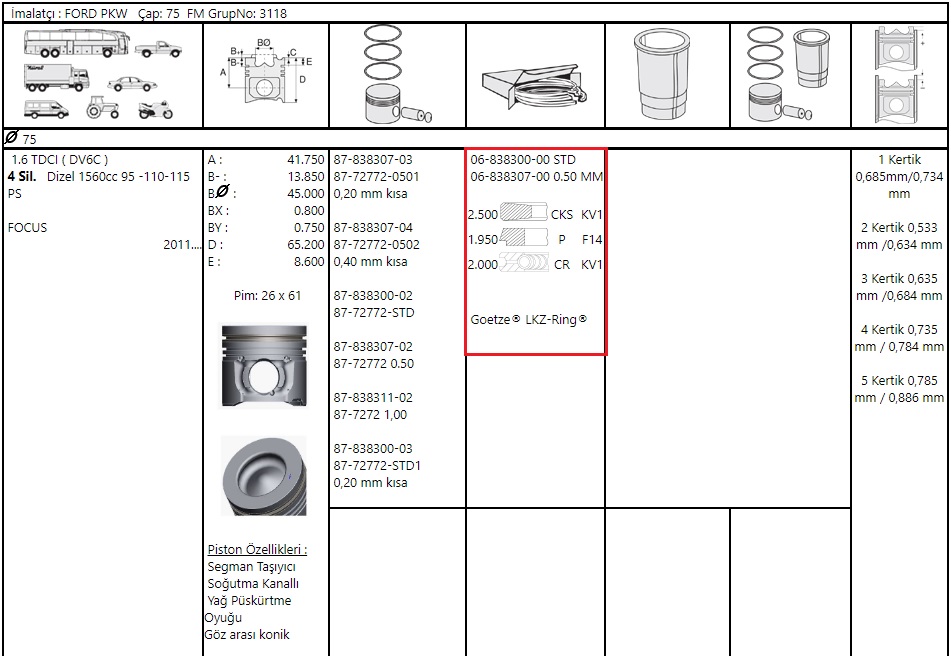
Task: Click the Göz arası konik feature
Action: tap(247, 635)
